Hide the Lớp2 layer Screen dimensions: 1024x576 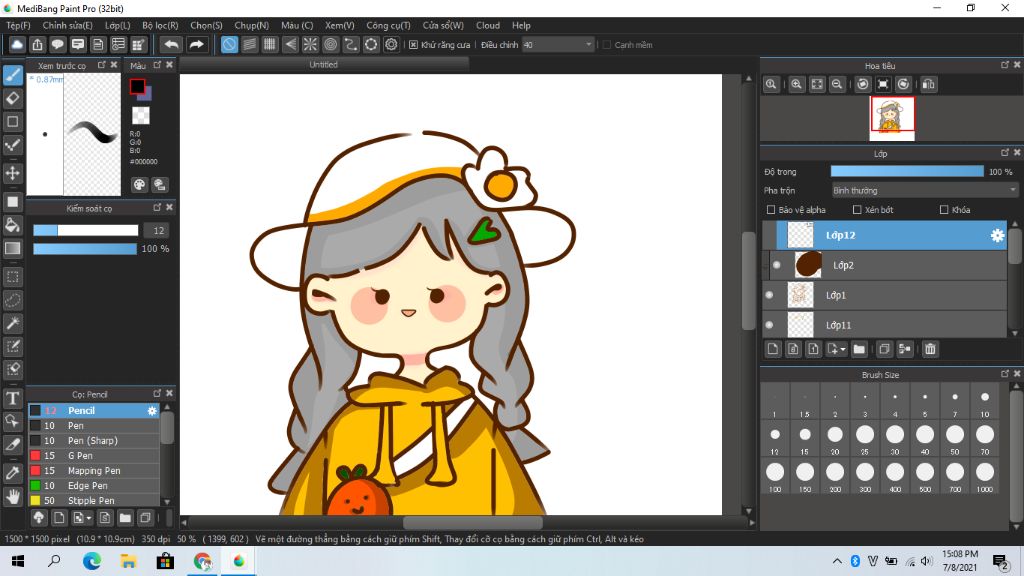coord(776,264)
